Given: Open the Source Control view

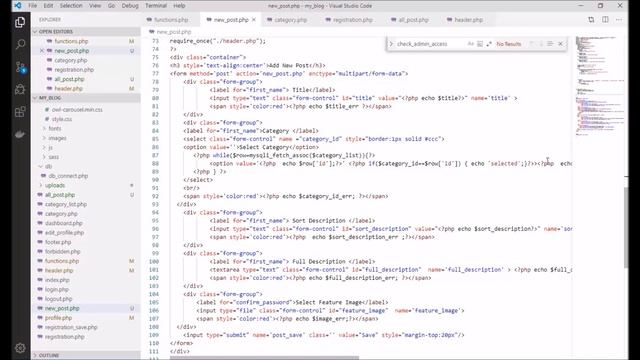Looking at the screenshot, I should tap(20, 67).
